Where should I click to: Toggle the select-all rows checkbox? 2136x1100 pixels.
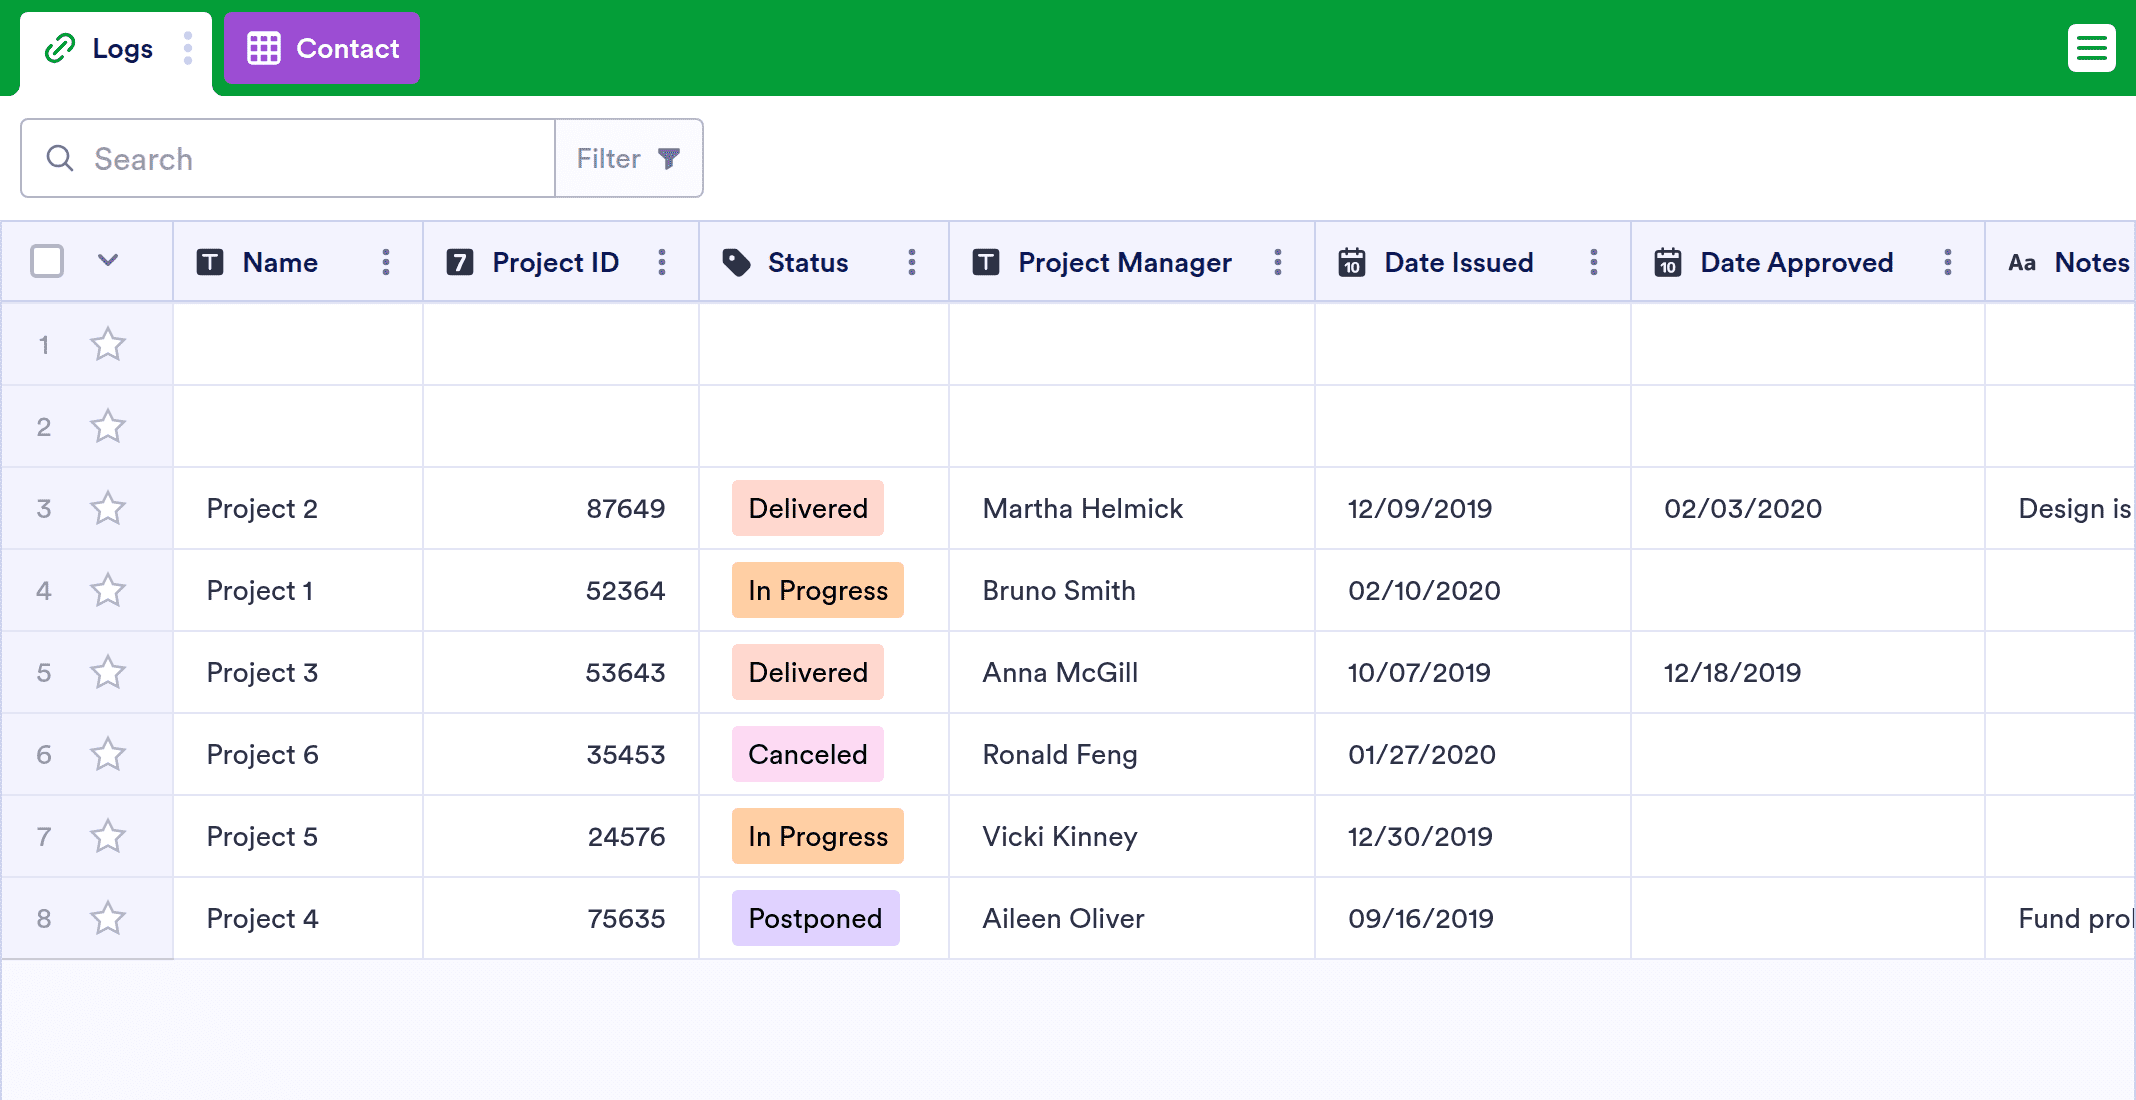coord(47,261)
